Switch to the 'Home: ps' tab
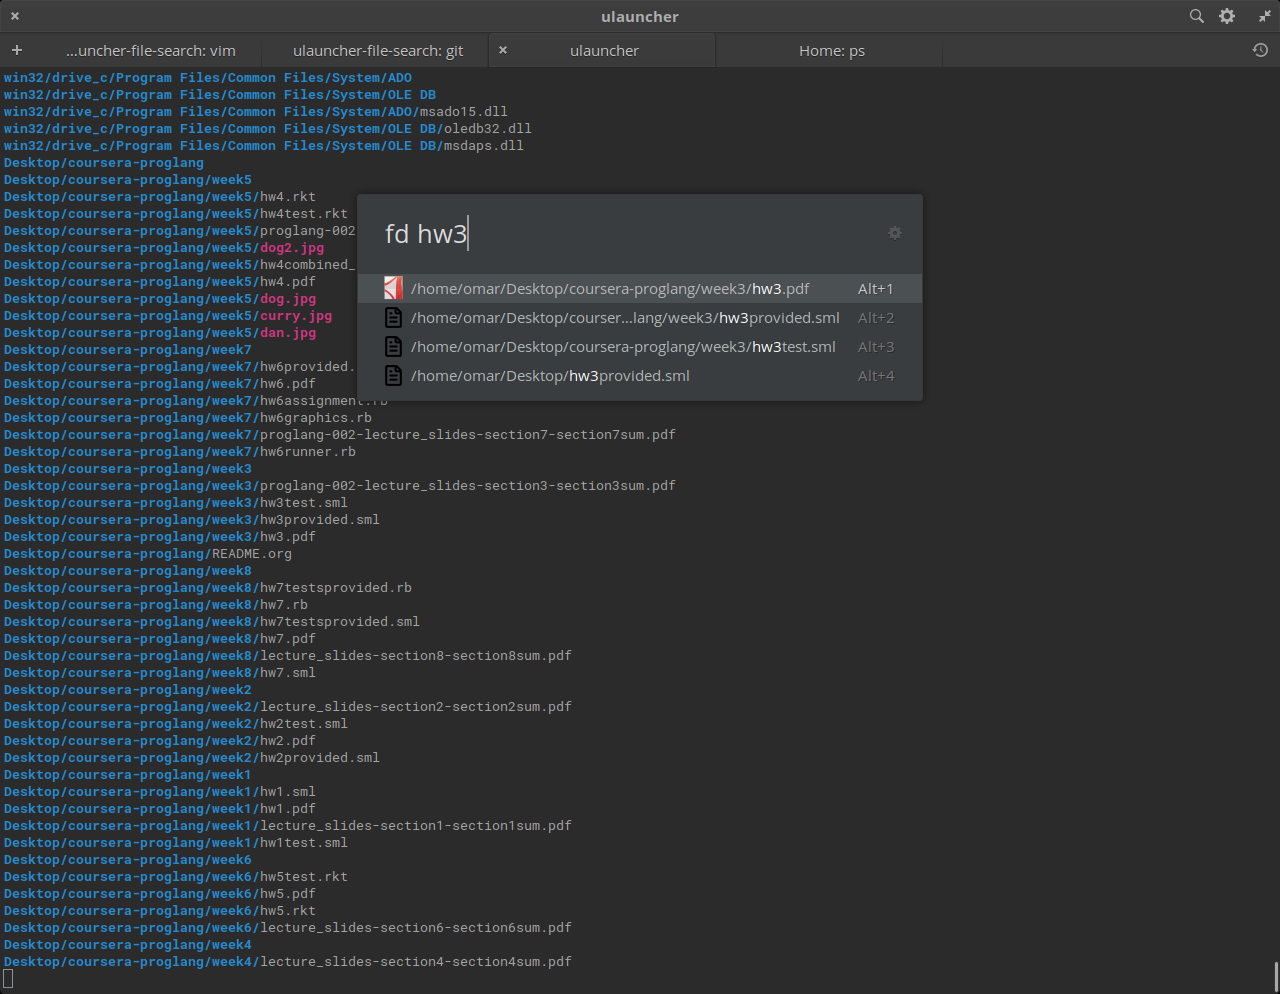Image resolution: width=1280 pixels, height=994 pixels. (x=830, y=49)
